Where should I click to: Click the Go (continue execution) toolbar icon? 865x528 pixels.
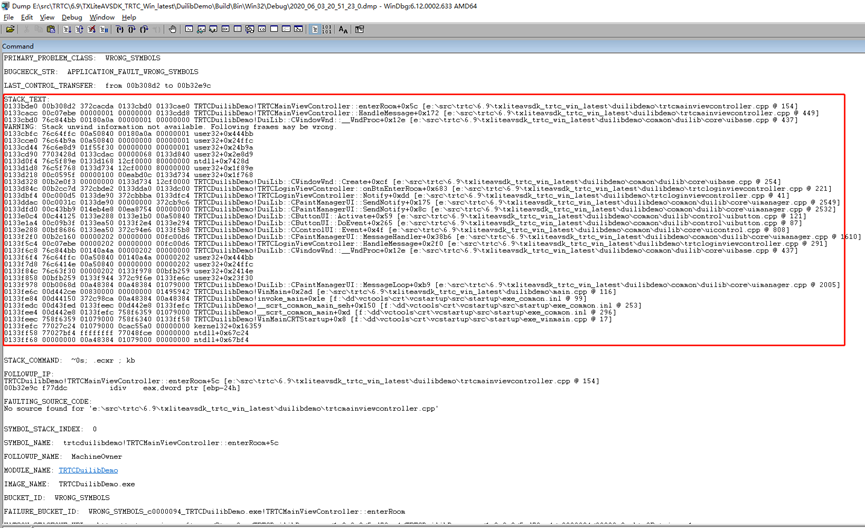[x=67, y=29]
